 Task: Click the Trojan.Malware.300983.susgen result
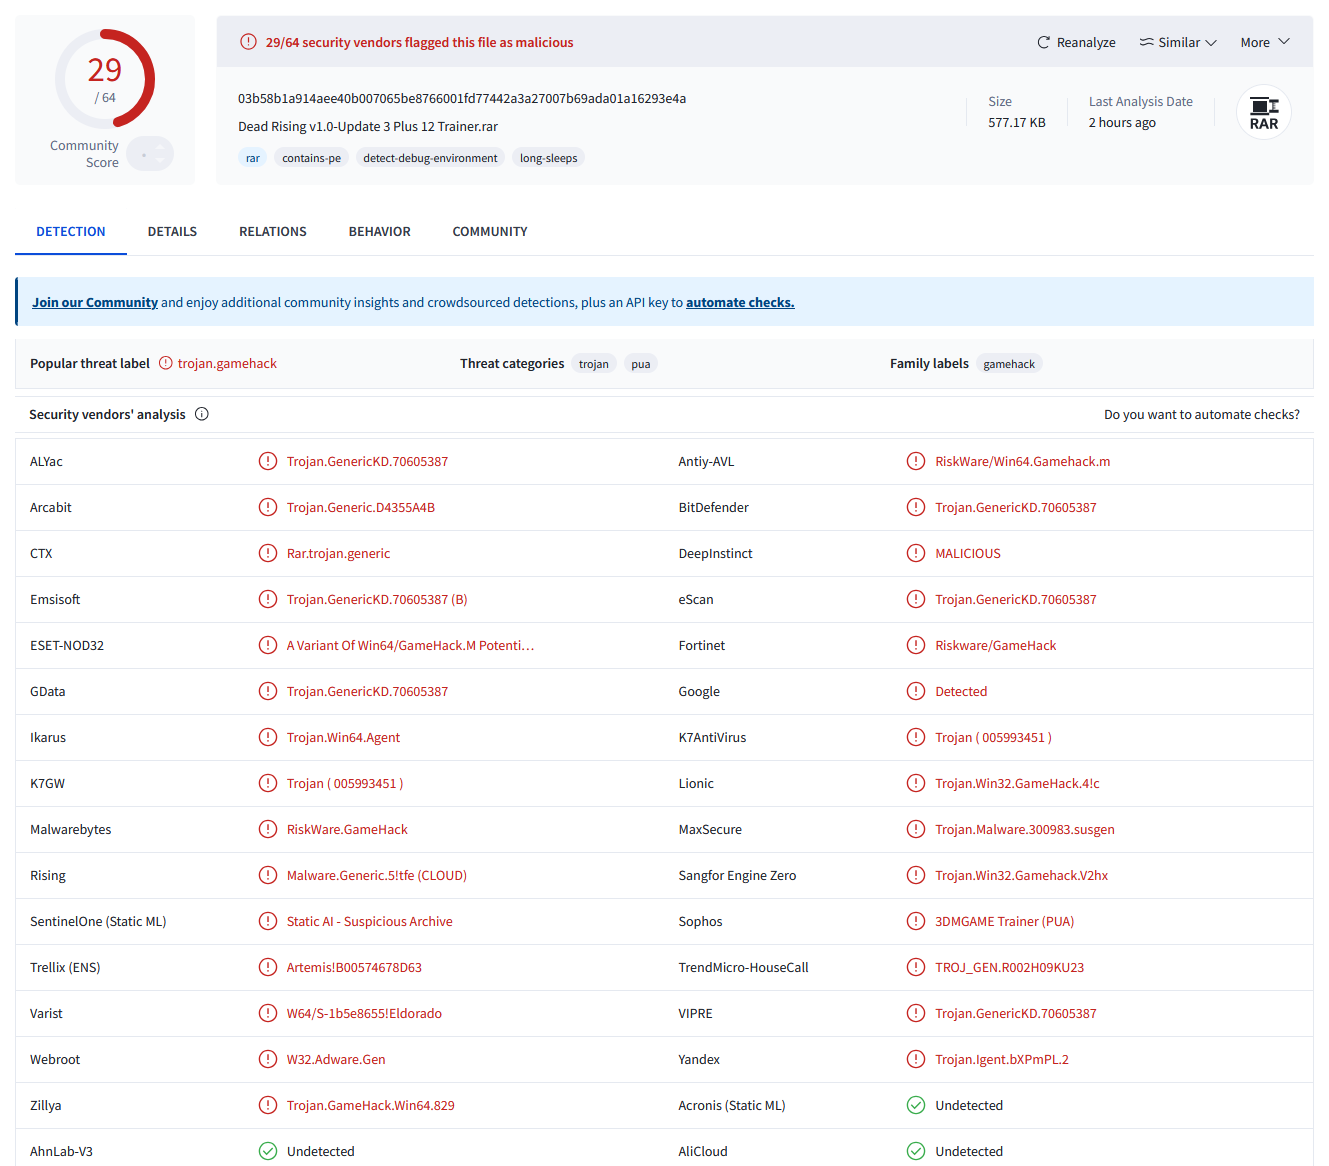click(x=1025, y=829)
